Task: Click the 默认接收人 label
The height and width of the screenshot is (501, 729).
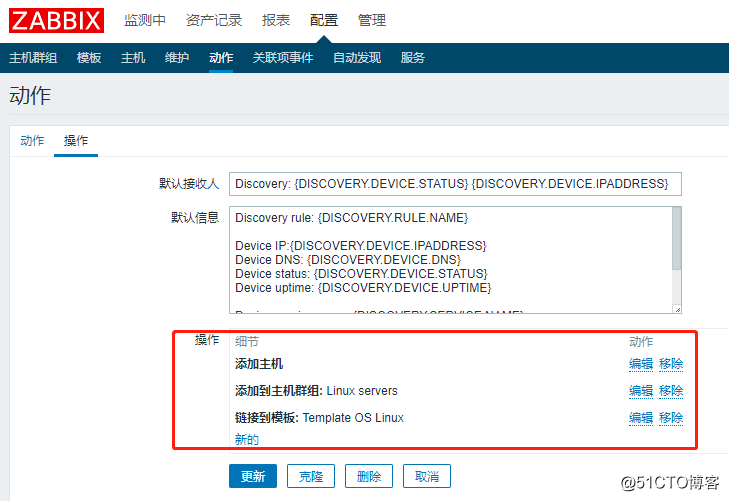Action: pos(188,184)
